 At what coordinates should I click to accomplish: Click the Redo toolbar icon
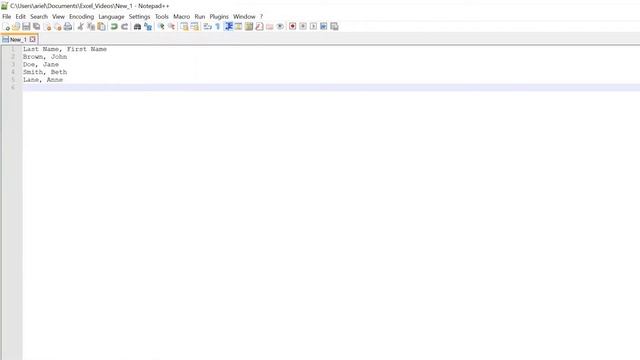pos(124,27)
